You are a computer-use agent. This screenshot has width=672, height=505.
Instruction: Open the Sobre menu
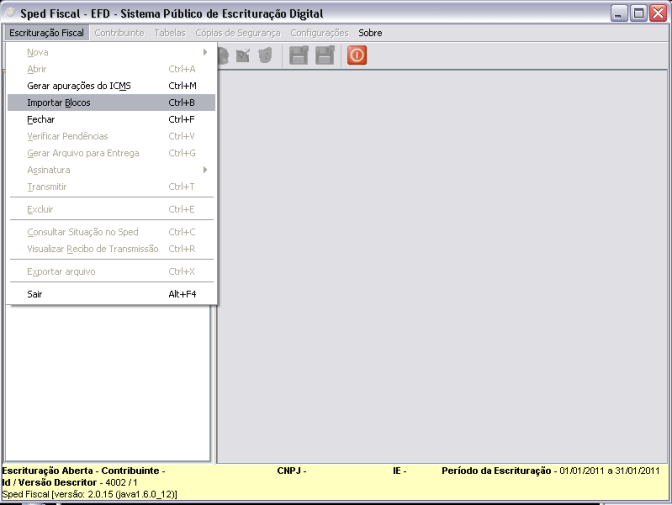coord(370,33)
